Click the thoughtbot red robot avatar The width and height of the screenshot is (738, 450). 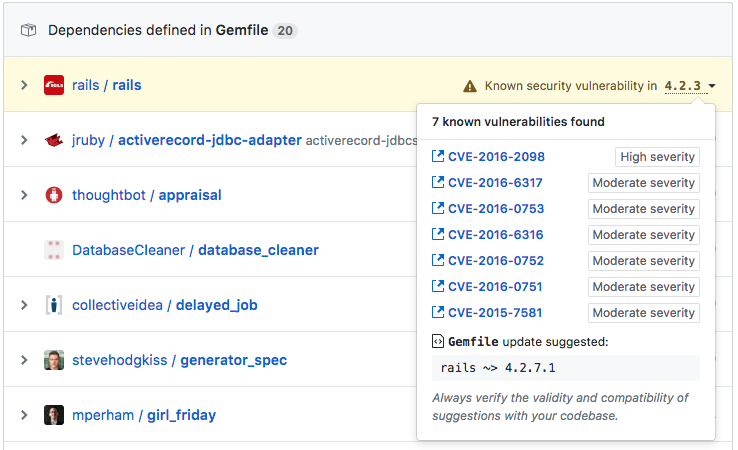(x=54, y=195)
